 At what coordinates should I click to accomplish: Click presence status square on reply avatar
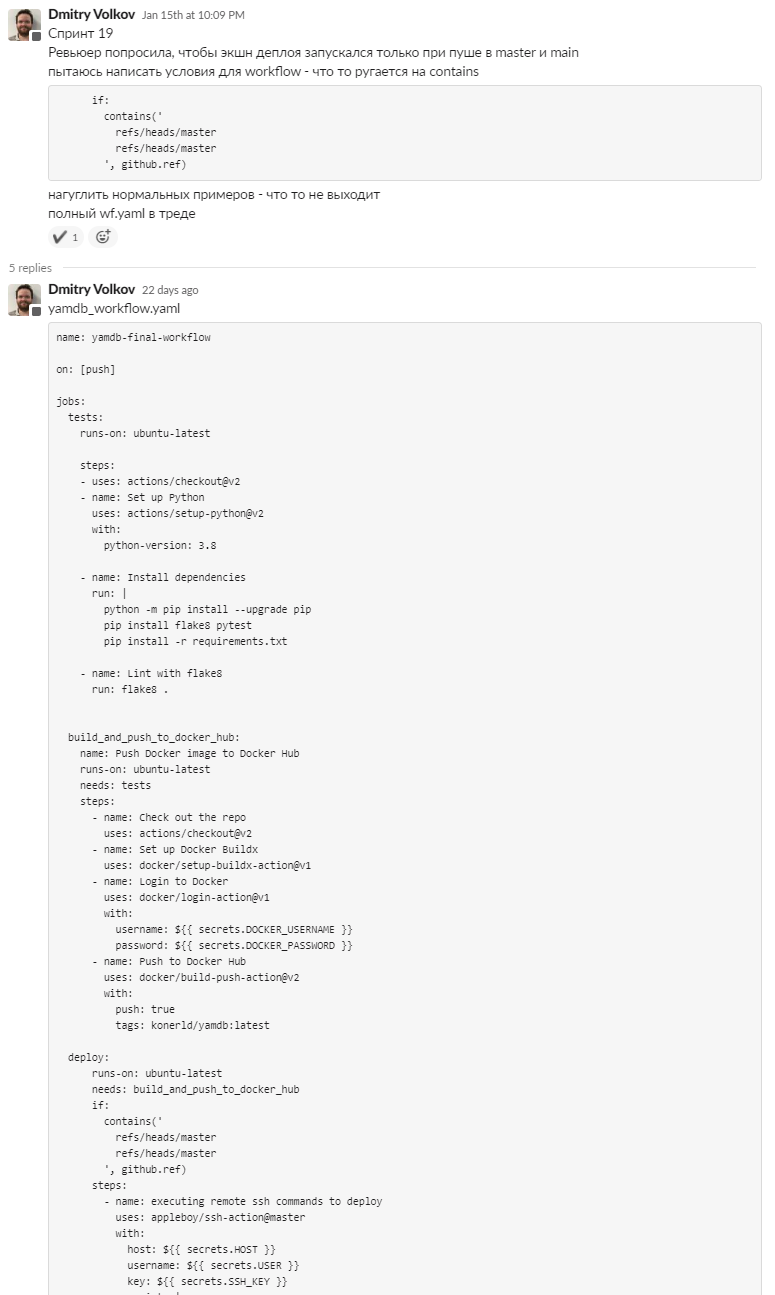coord(37,312)
